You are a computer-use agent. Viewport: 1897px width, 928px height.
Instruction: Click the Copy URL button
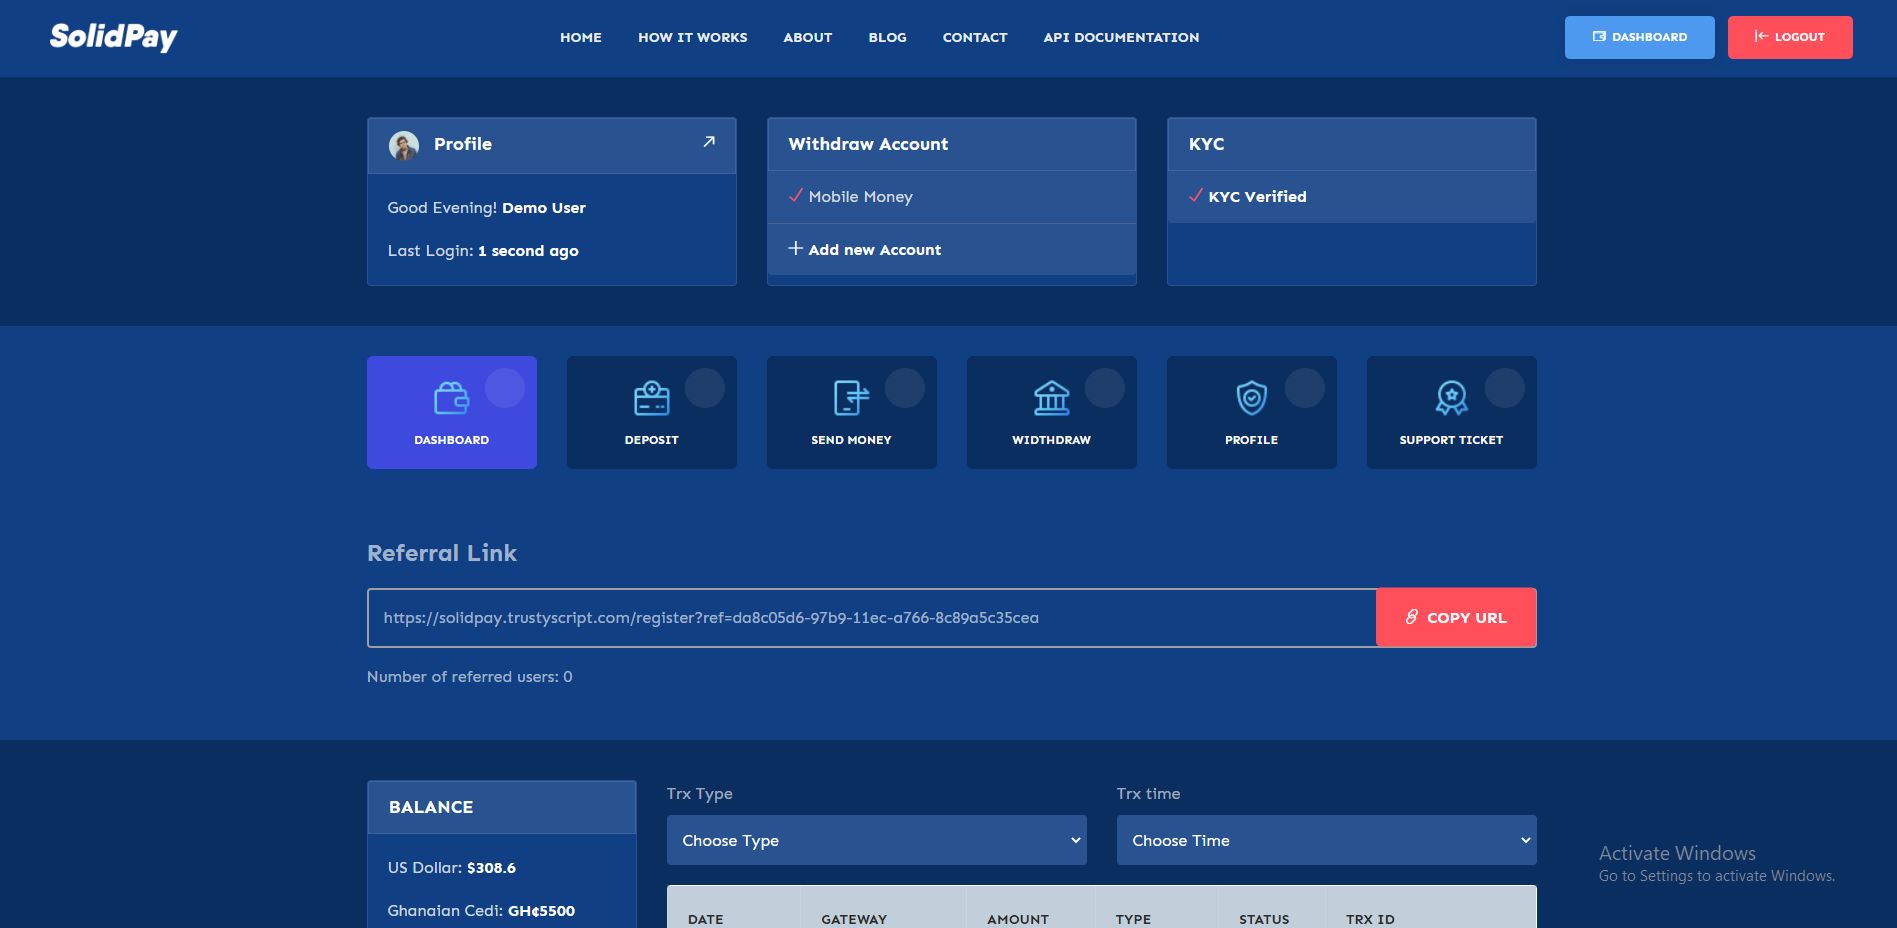(1455, 618)
